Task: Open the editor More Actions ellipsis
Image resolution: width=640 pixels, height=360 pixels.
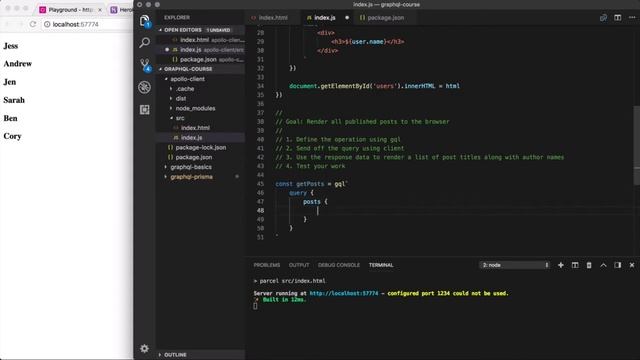Action: pyautogui.click(x=632, y=18)
